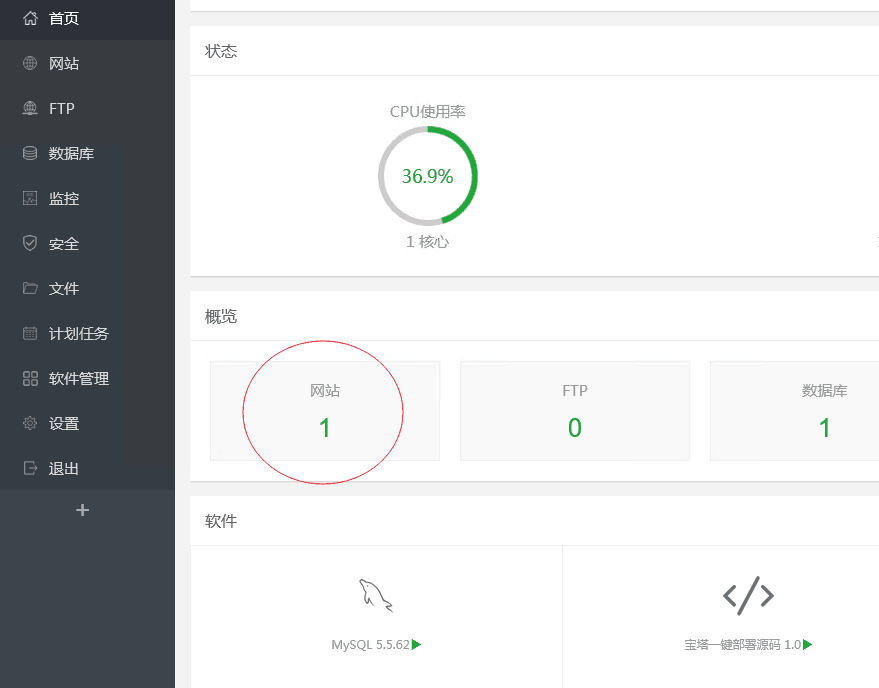Viewport: 879px width, 688px height.
Task: Click the count 1 in 网站 card
Action: pyautogui.click(x=325, y=428)
